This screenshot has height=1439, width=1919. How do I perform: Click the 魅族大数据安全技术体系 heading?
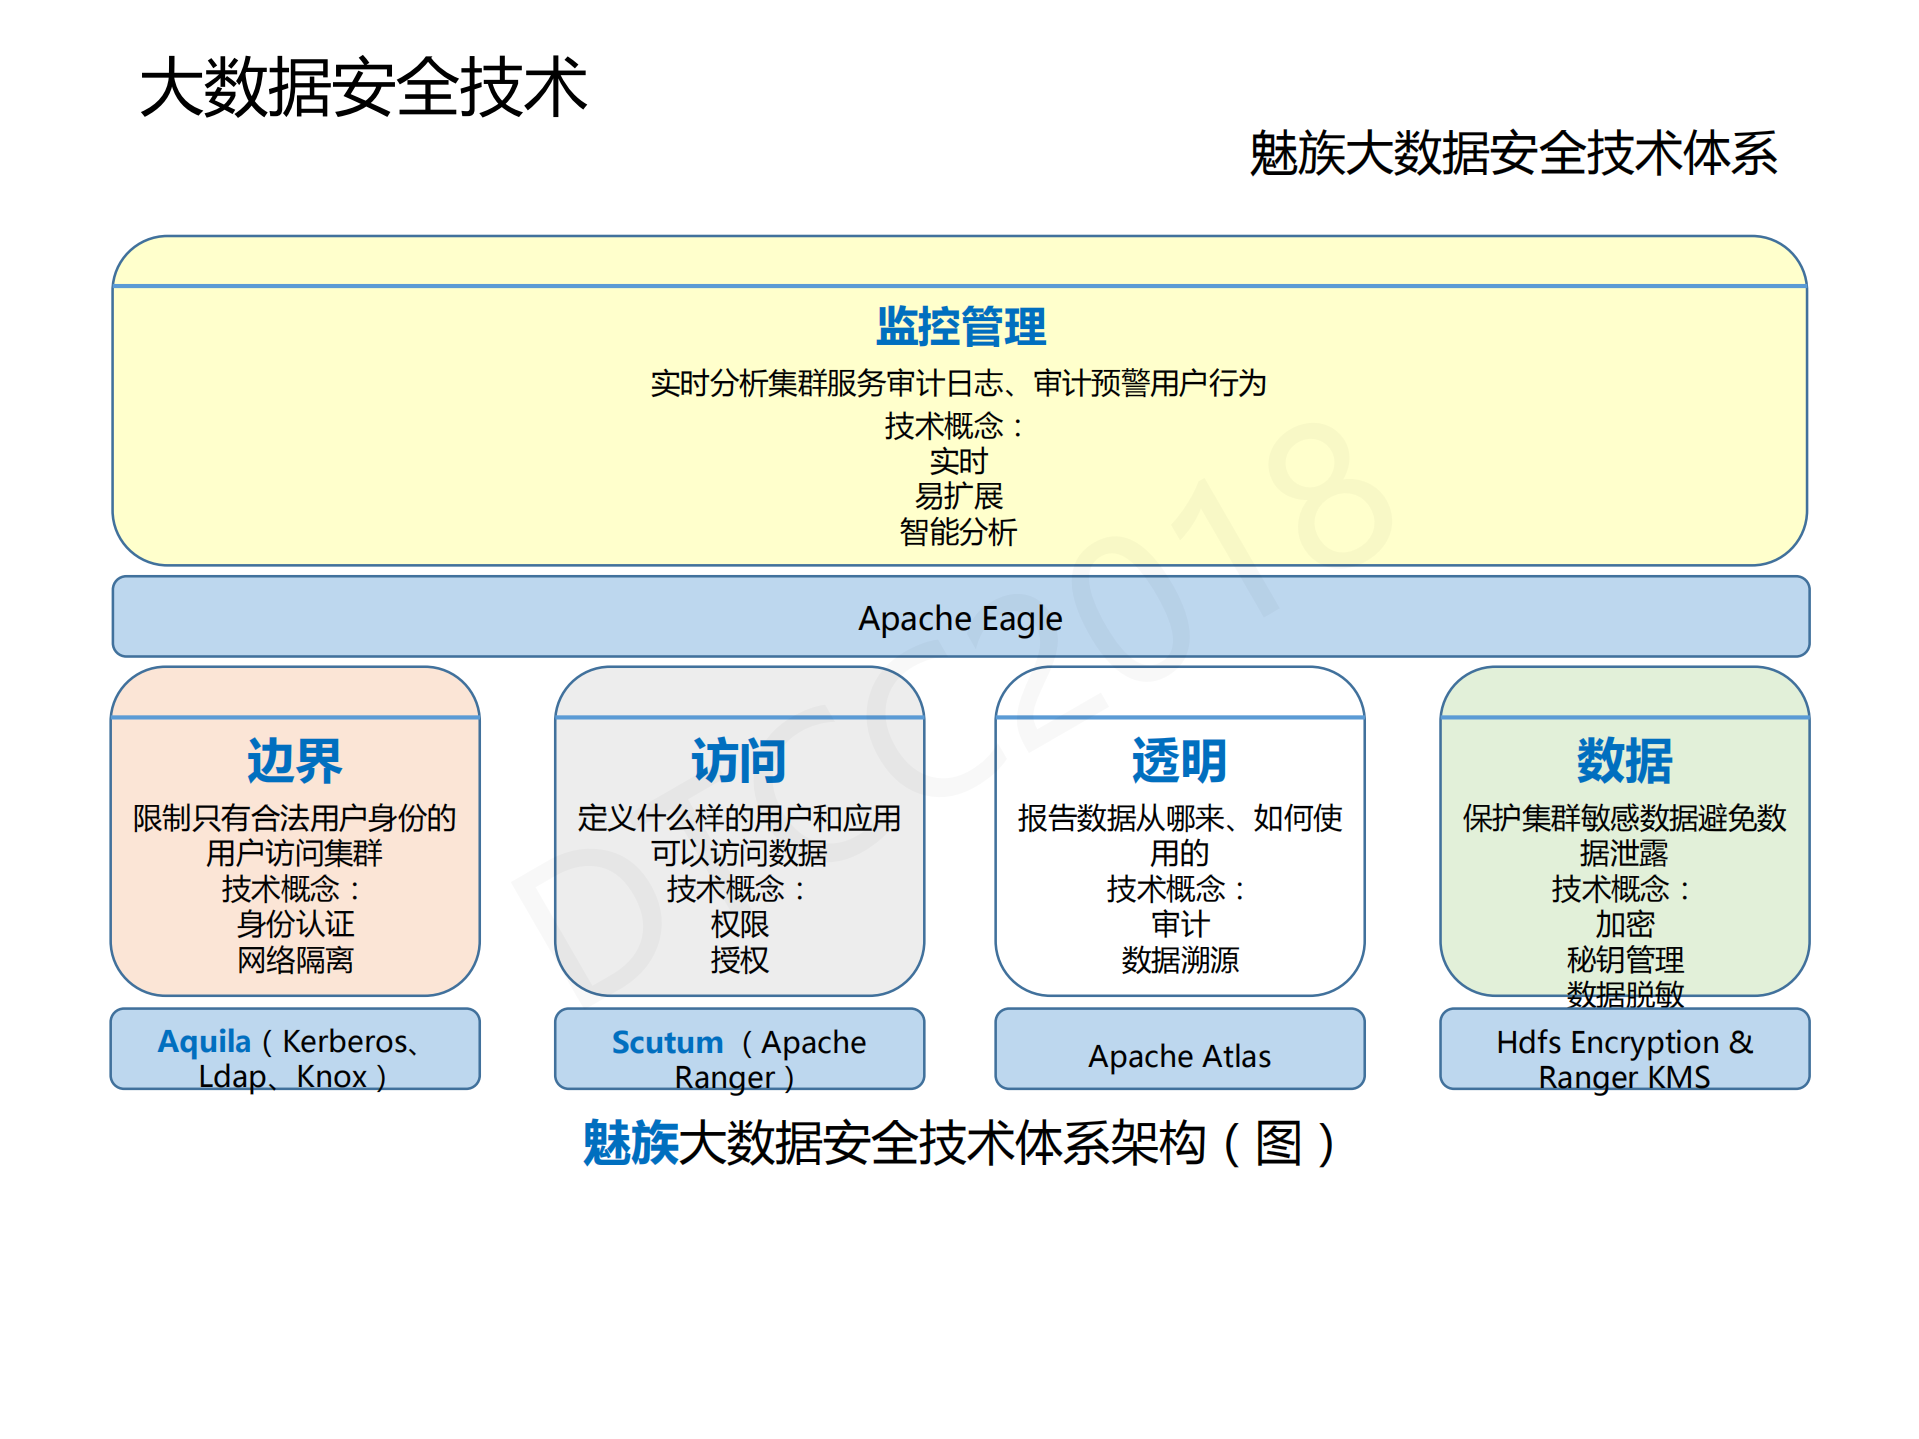1516,152
